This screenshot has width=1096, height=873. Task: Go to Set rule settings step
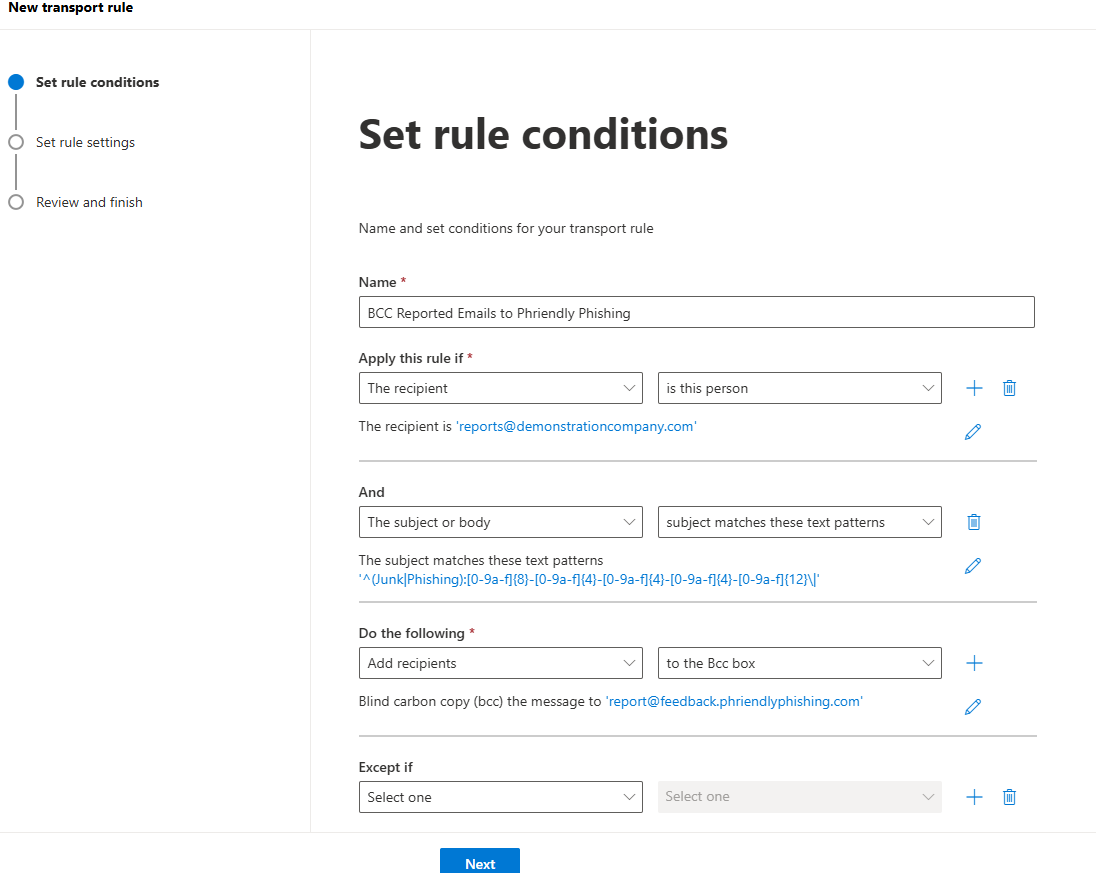(x=85, y=142)
